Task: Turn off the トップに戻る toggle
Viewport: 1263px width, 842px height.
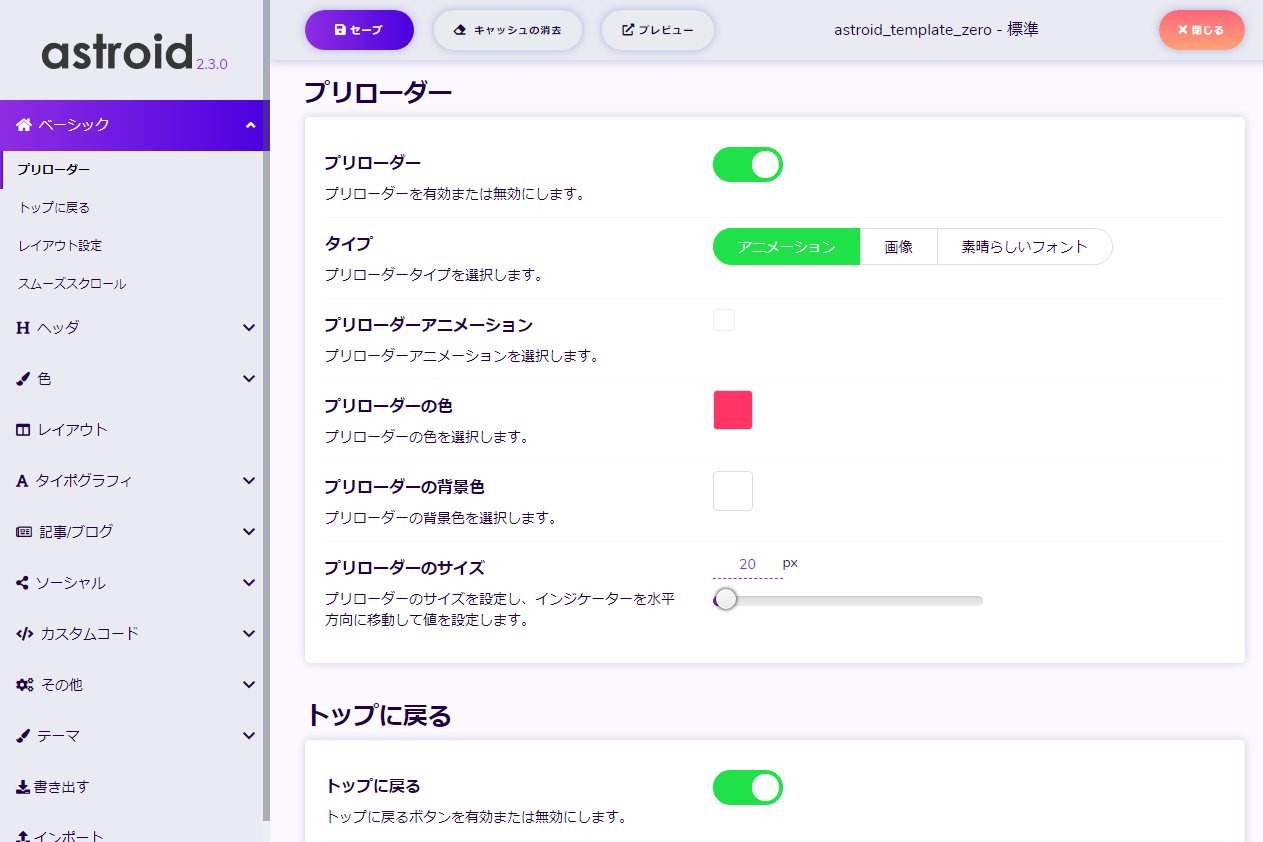Action: point(747,787)
